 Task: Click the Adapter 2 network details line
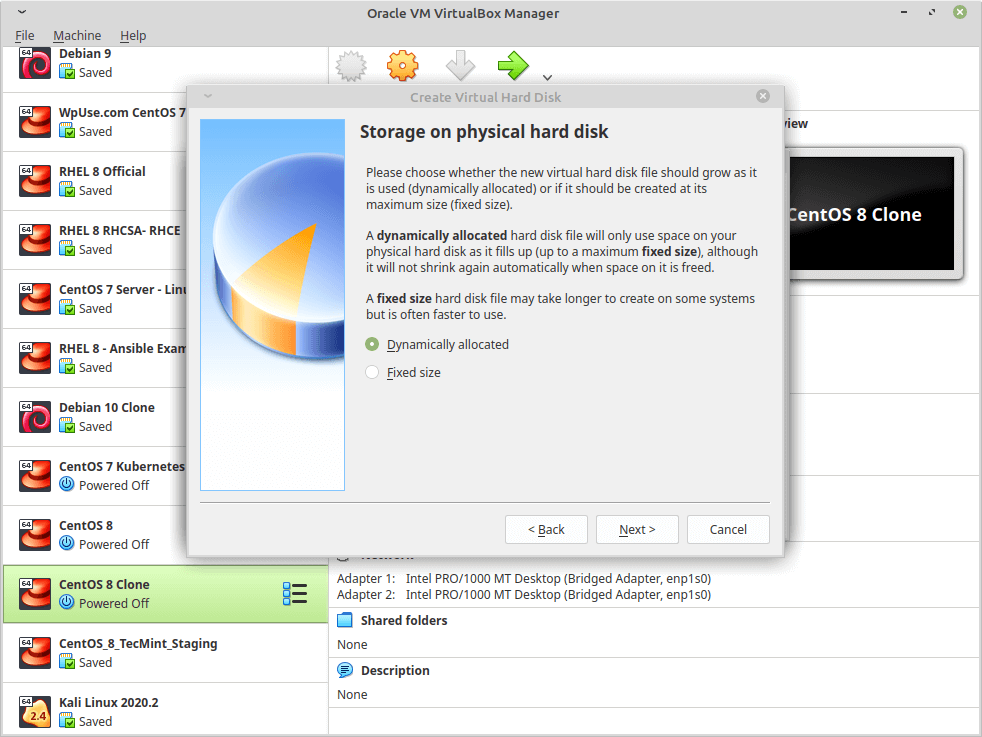click(x=524, y=595)
